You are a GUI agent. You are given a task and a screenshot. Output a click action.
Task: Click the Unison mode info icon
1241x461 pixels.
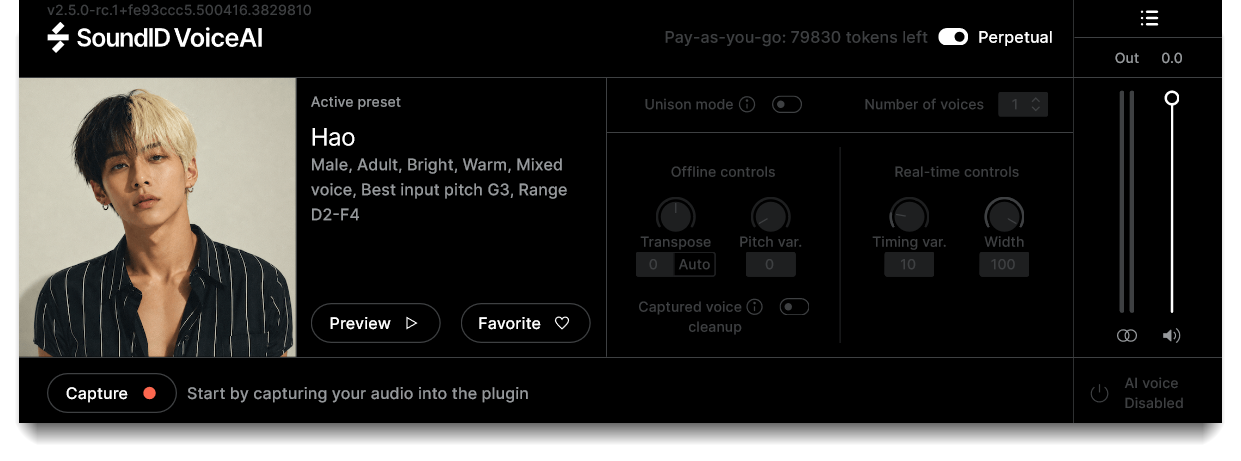coord(747,104)
